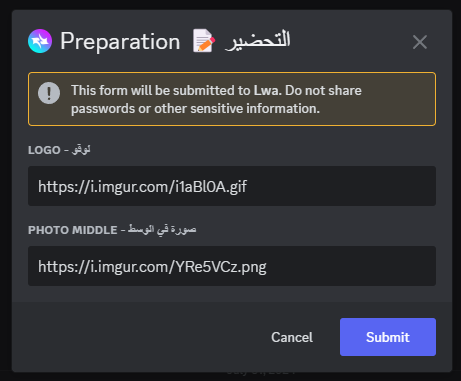This screenshot has width=461, height=381.
Task: Click the "Preparation" title text
Action: pos(120,42)
